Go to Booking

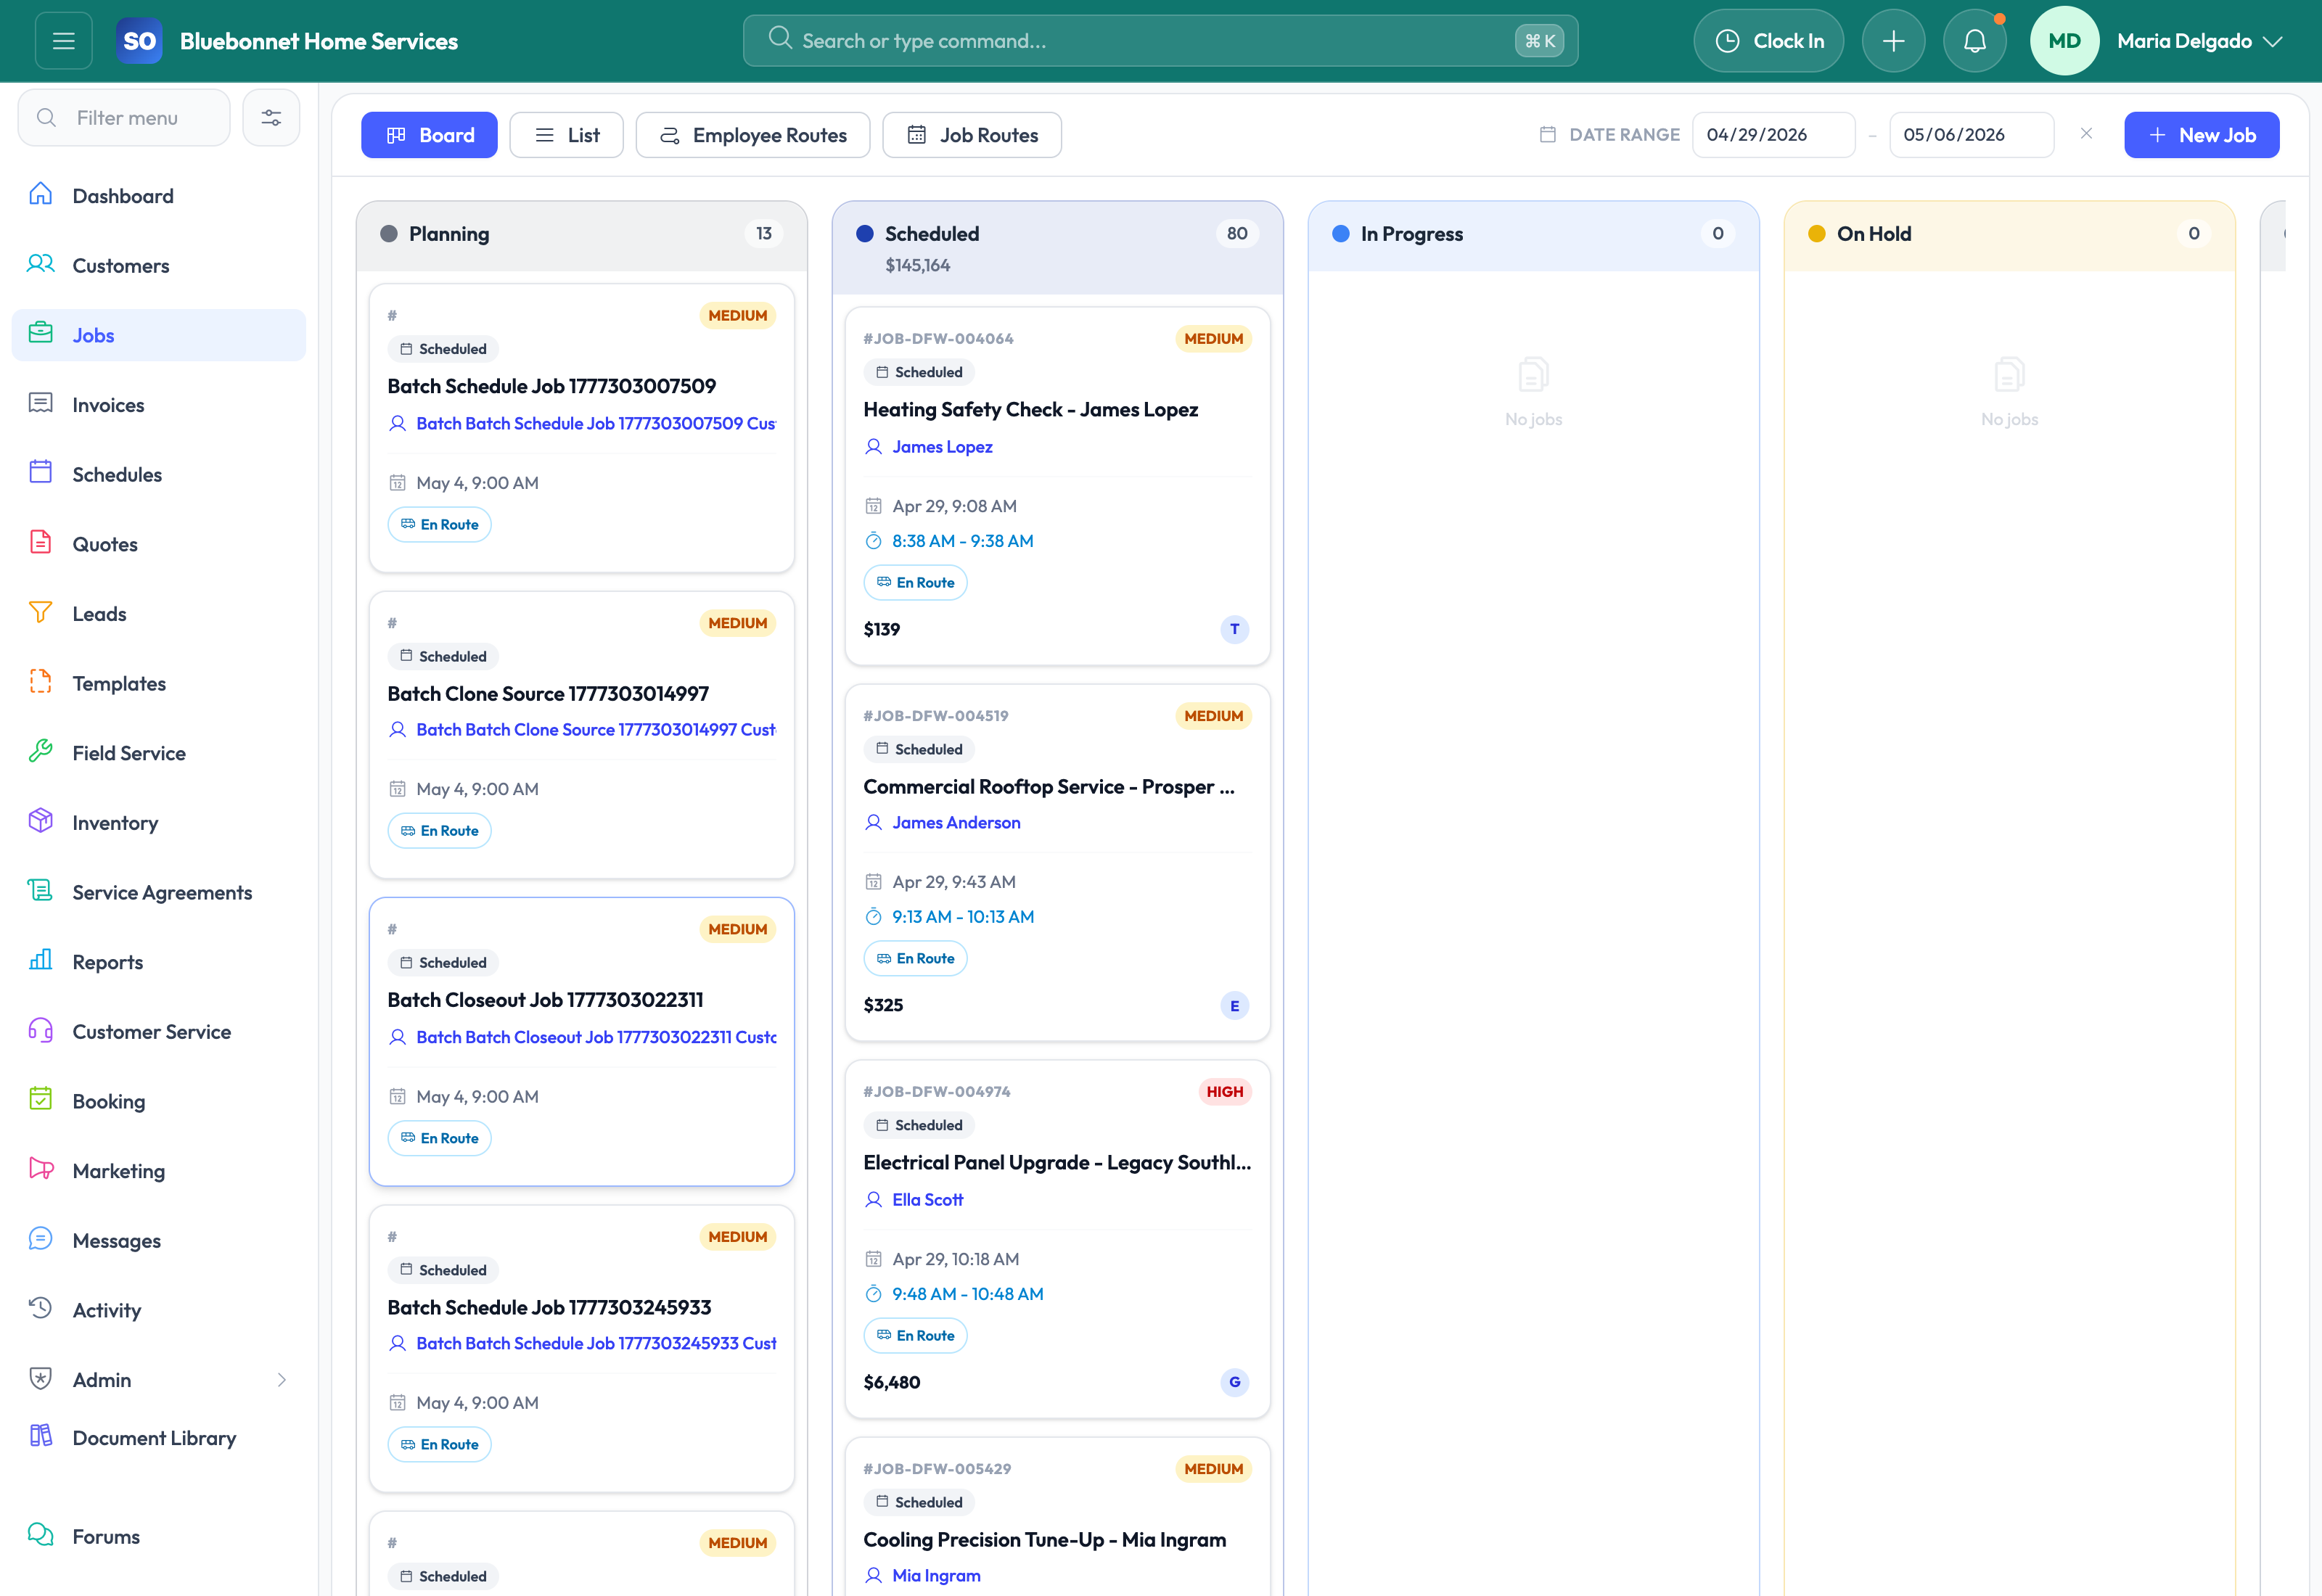pyautogui.click(x=159, y=1102)
